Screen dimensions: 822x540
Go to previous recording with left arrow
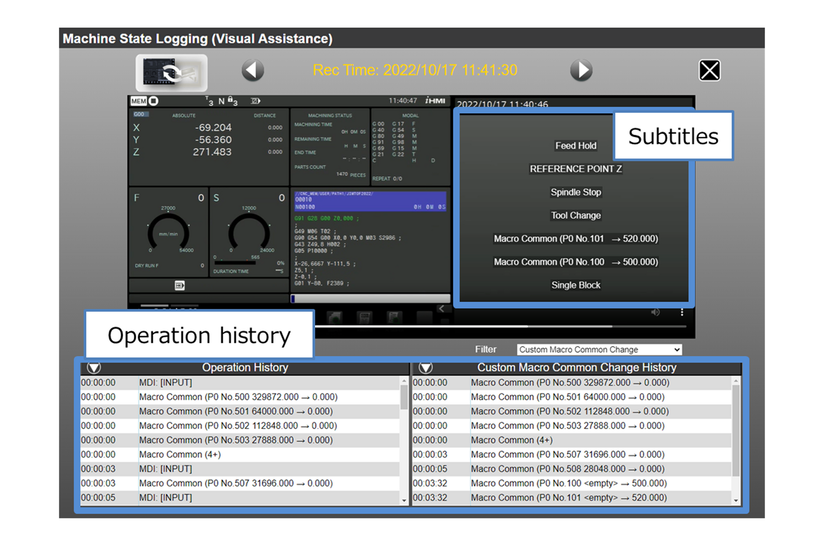point(253,71)
